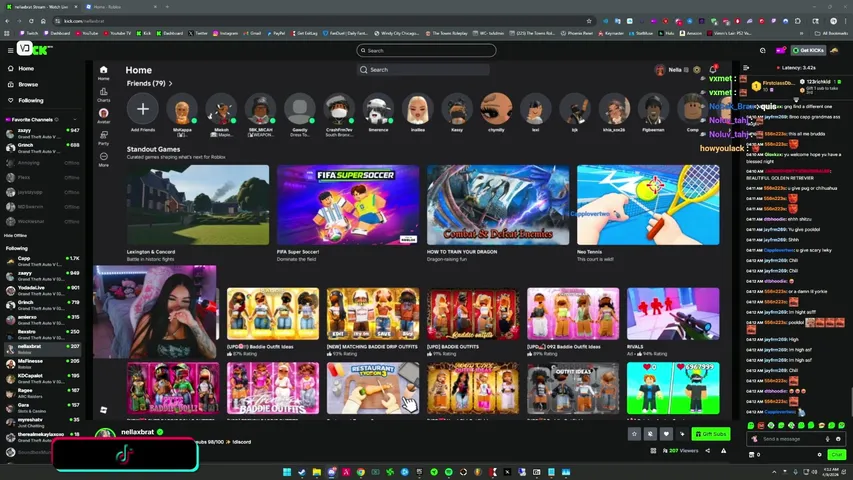Bookmark page with the star in address bar

589,21
